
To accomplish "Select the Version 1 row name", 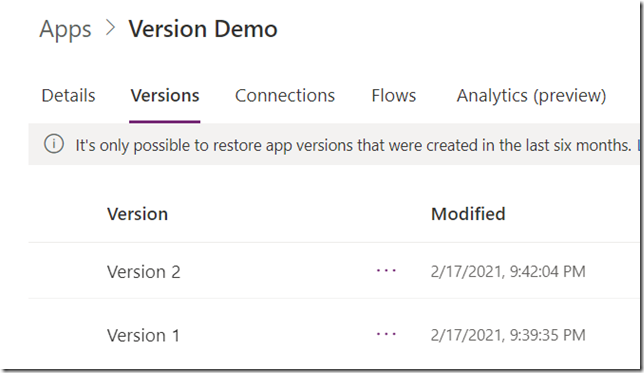I will pos(143,336).
